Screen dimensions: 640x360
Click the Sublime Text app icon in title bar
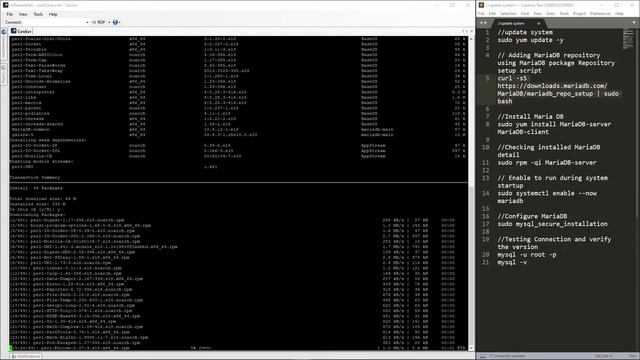[481, 5]
